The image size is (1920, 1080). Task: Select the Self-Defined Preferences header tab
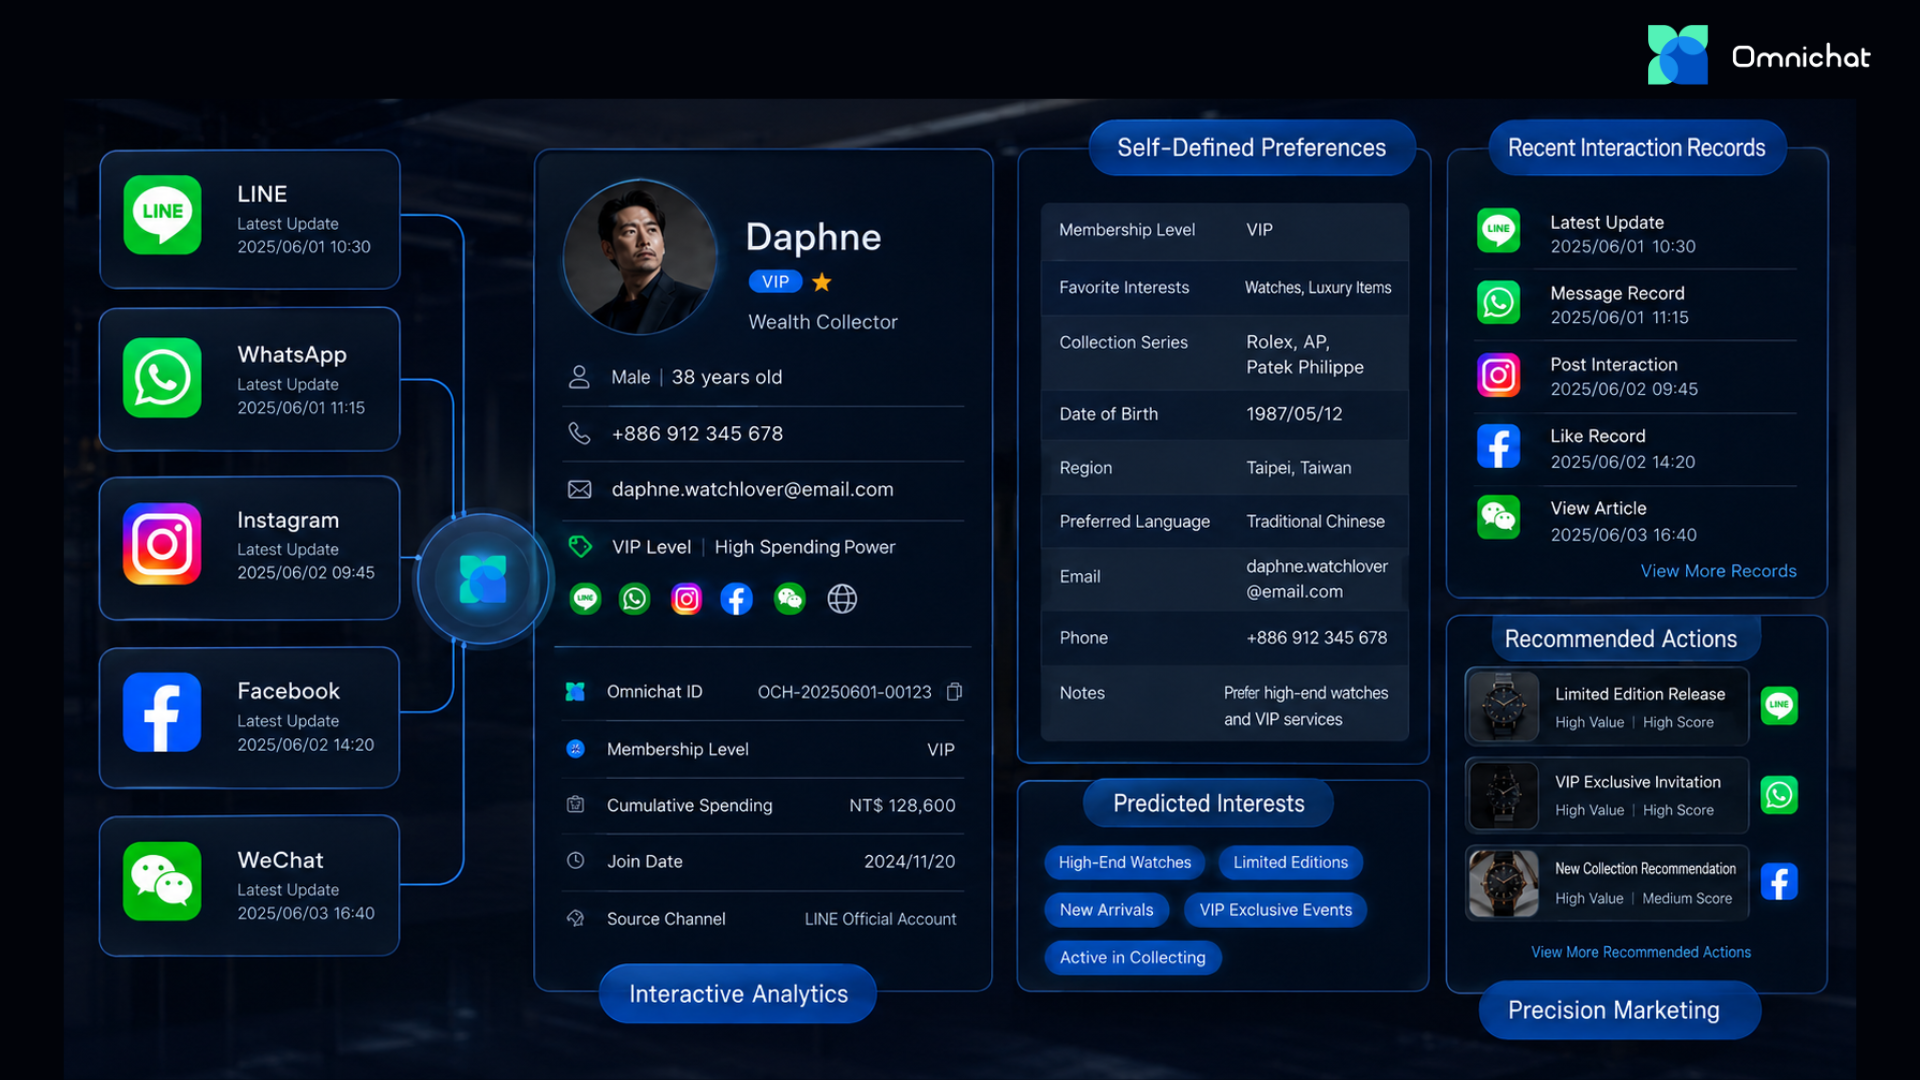[x=1252, y=148]
